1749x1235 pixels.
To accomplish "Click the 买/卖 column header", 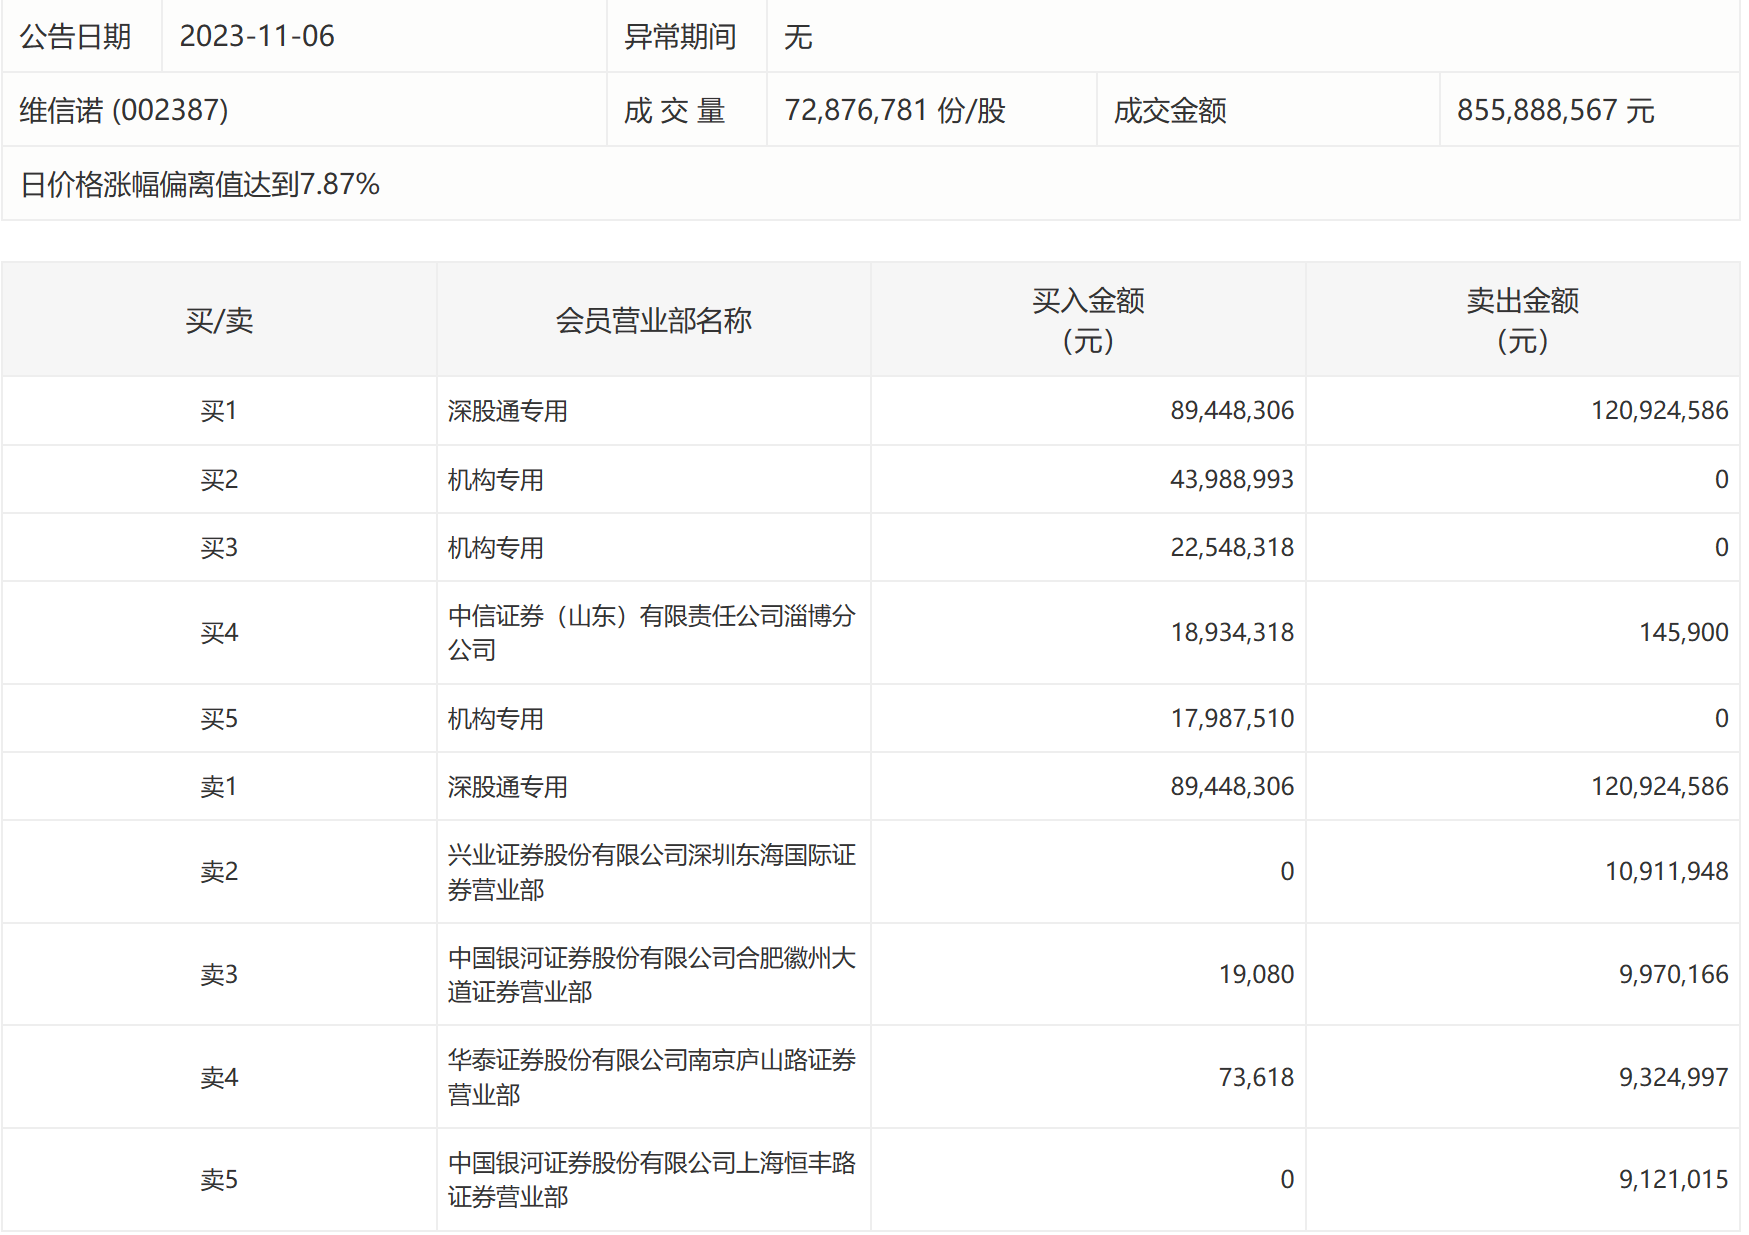I will 219,321.
